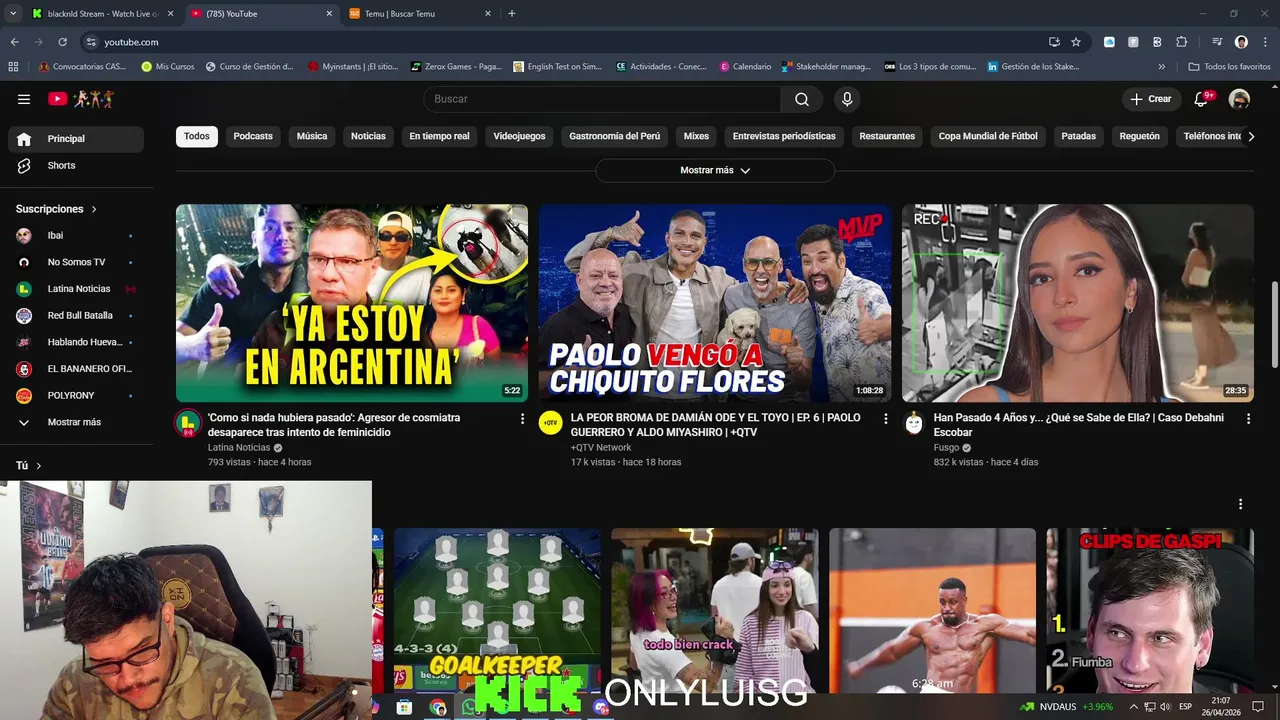Click the Chrome taskbar icon
Viewport: 1280px width, 720px height.
pyautogui.click(x=438, y=707)
